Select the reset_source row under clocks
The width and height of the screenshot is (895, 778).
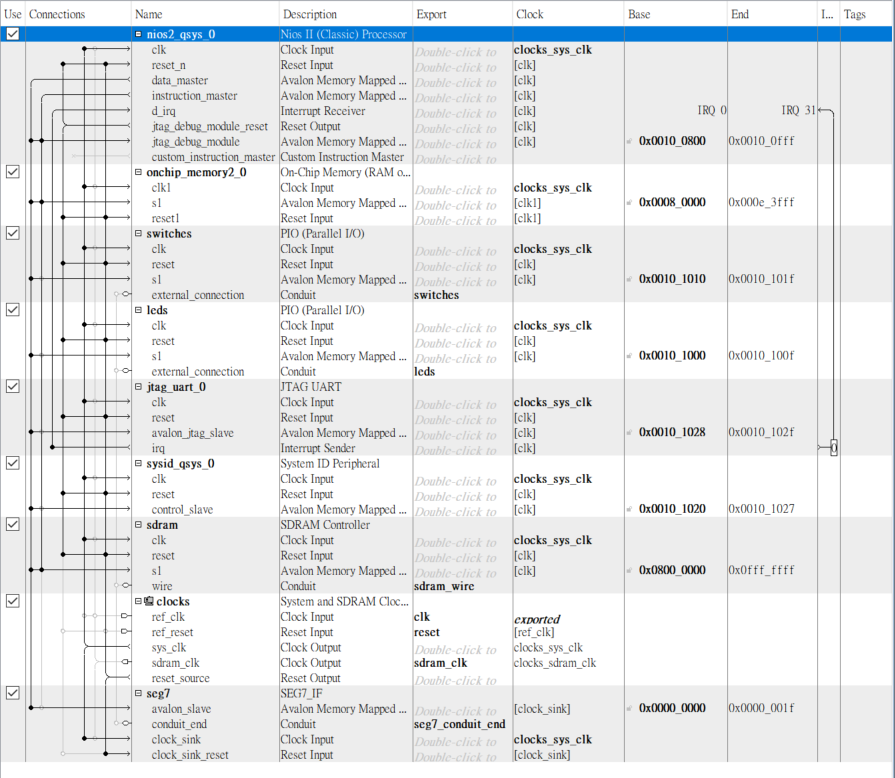pyautogui.click(x=180, y=678)
